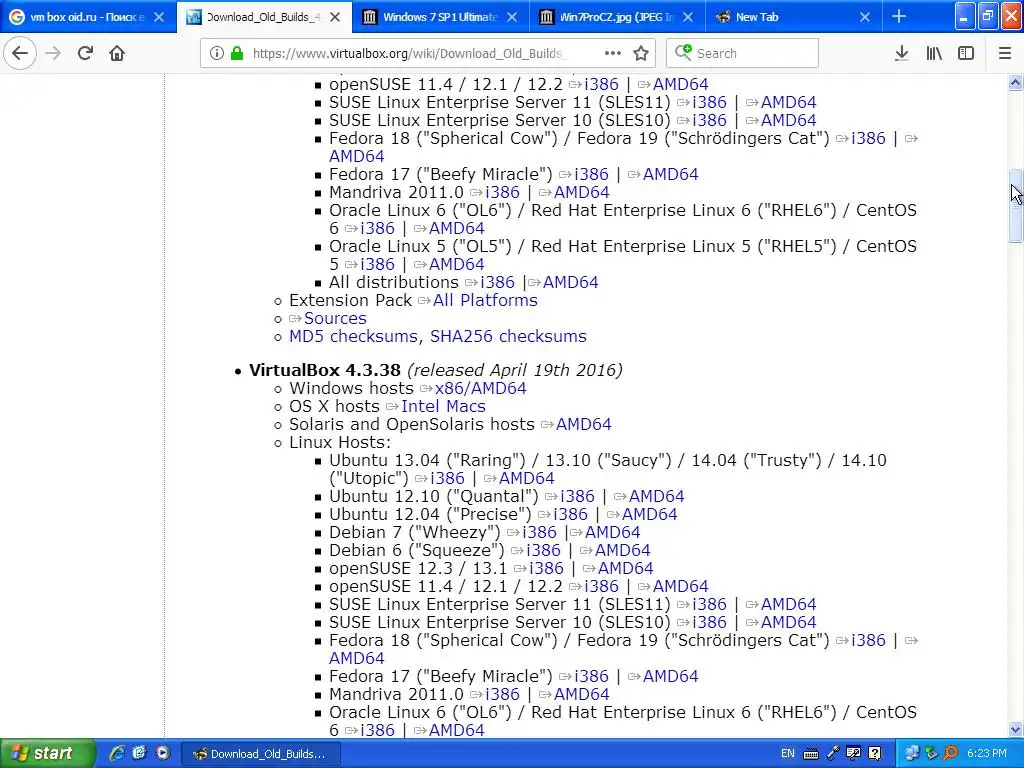This screenshot has height=768, width=1024.
Task: Click the scrollbar up arrow
Action: click(1015, 82)
